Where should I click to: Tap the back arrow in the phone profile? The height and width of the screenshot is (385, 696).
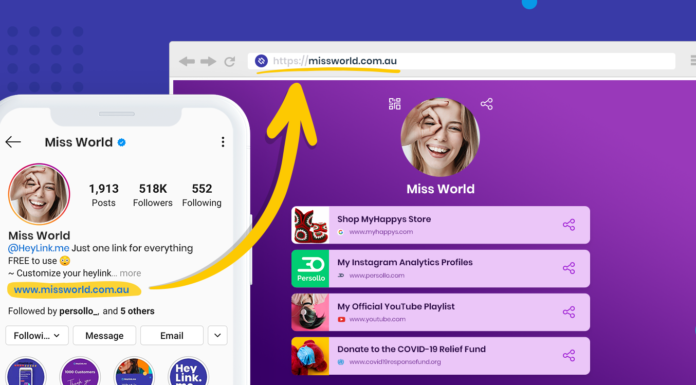pyautogui.click(x=13, y=142)
